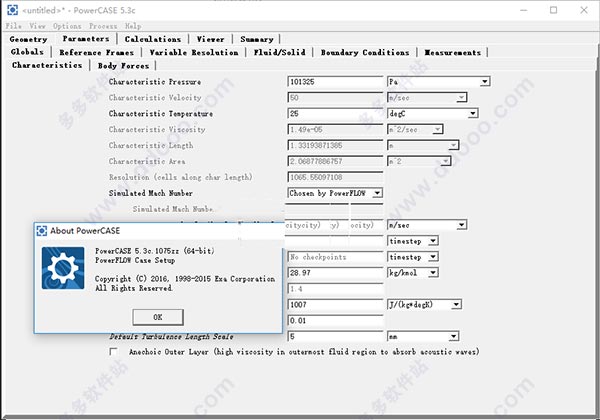Click OK in About PowerCASE dialog
The height and width of the screenshot is (420, 600).
(158, 317)
